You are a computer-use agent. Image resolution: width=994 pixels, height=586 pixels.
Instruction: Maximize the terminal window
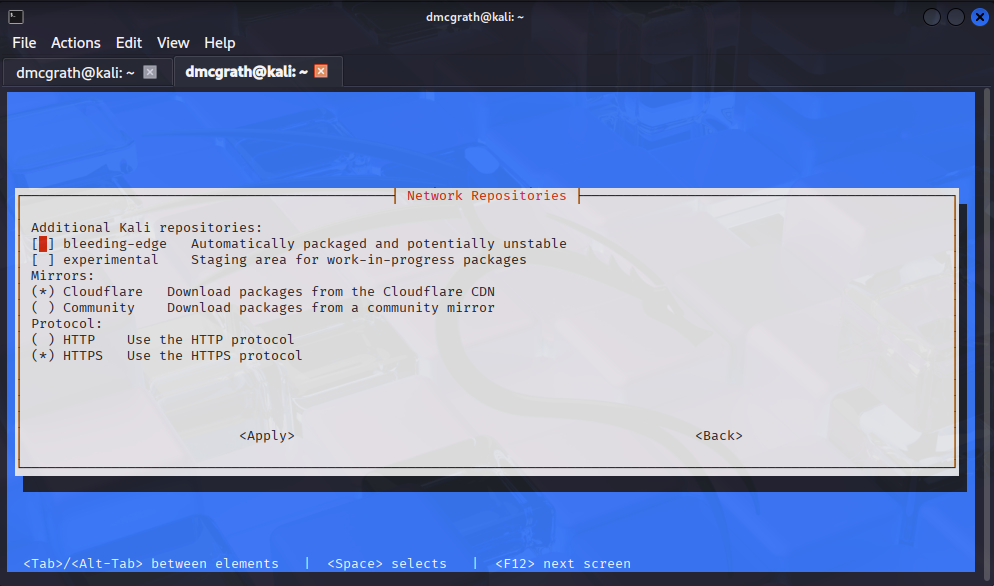click(956, 17)
